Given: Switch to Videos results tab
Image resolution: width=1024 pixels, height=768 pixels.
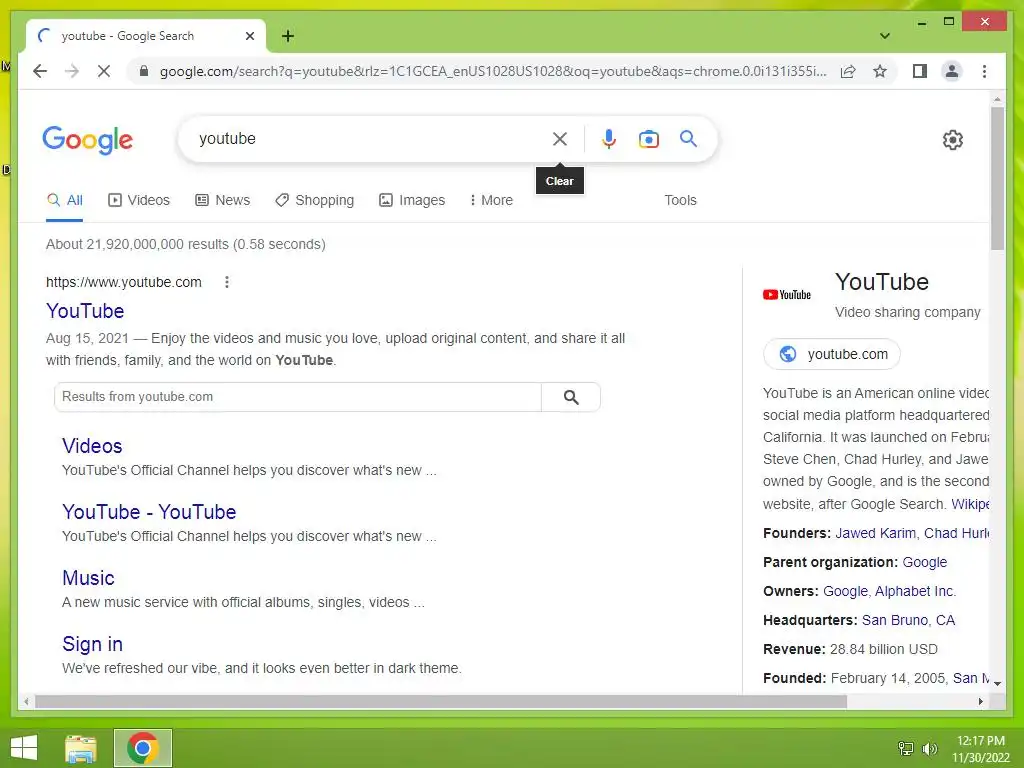Looking at the screenshot, I should point(139,200).
